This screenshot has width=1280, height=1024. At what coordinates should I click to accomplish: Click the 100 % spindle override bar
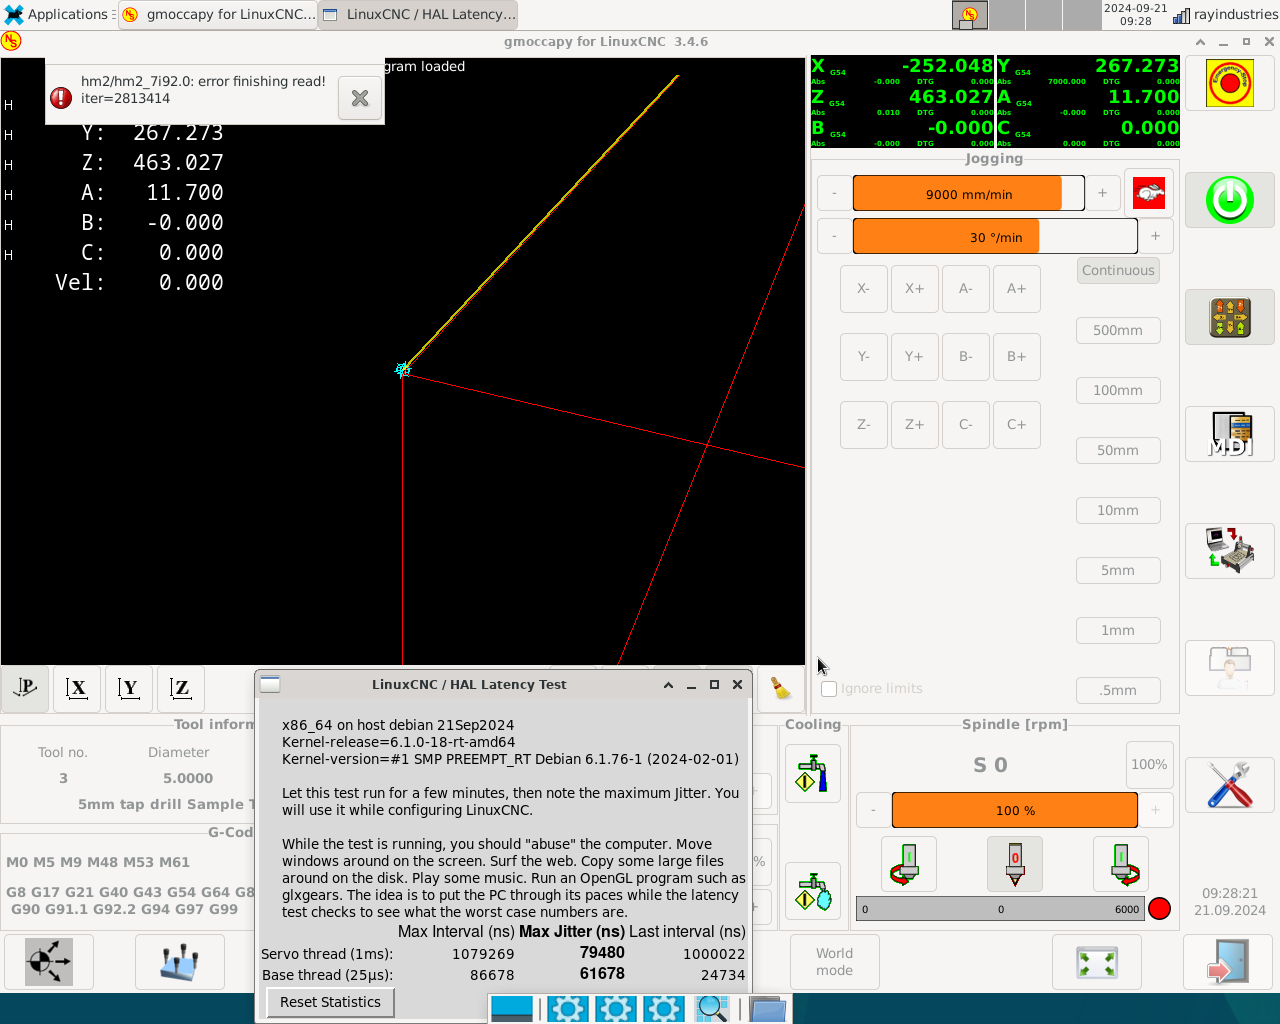[x=1015, y=810]
